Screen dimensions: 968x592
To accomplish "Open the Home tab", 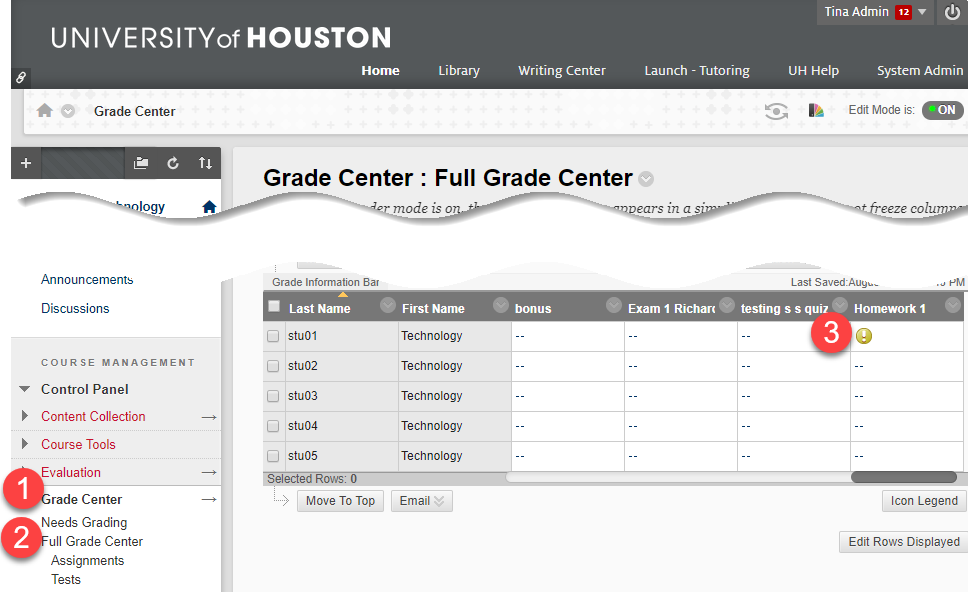I will 380,70.
